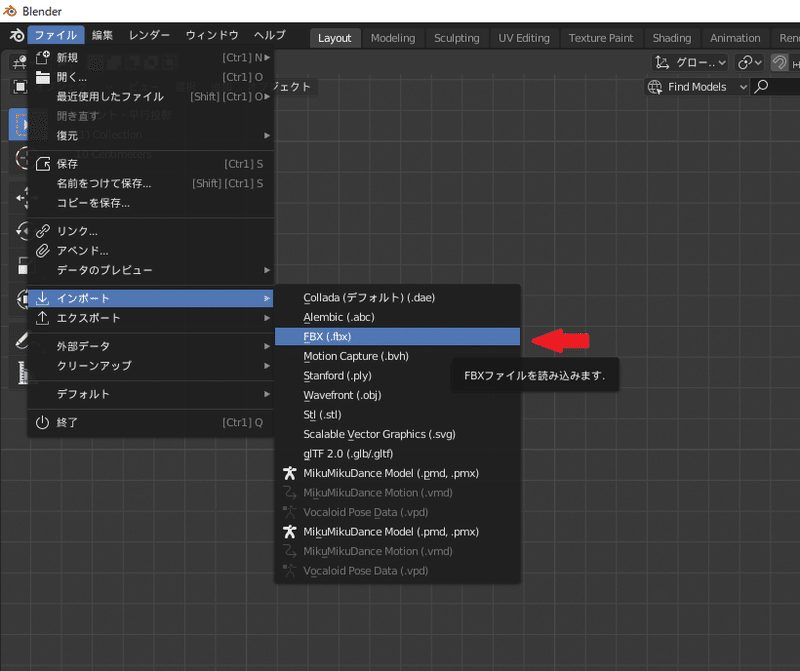Import Wavefront (.obj) file
The height and width of the screenshot is (671, 800).
[x=397, y=395]
